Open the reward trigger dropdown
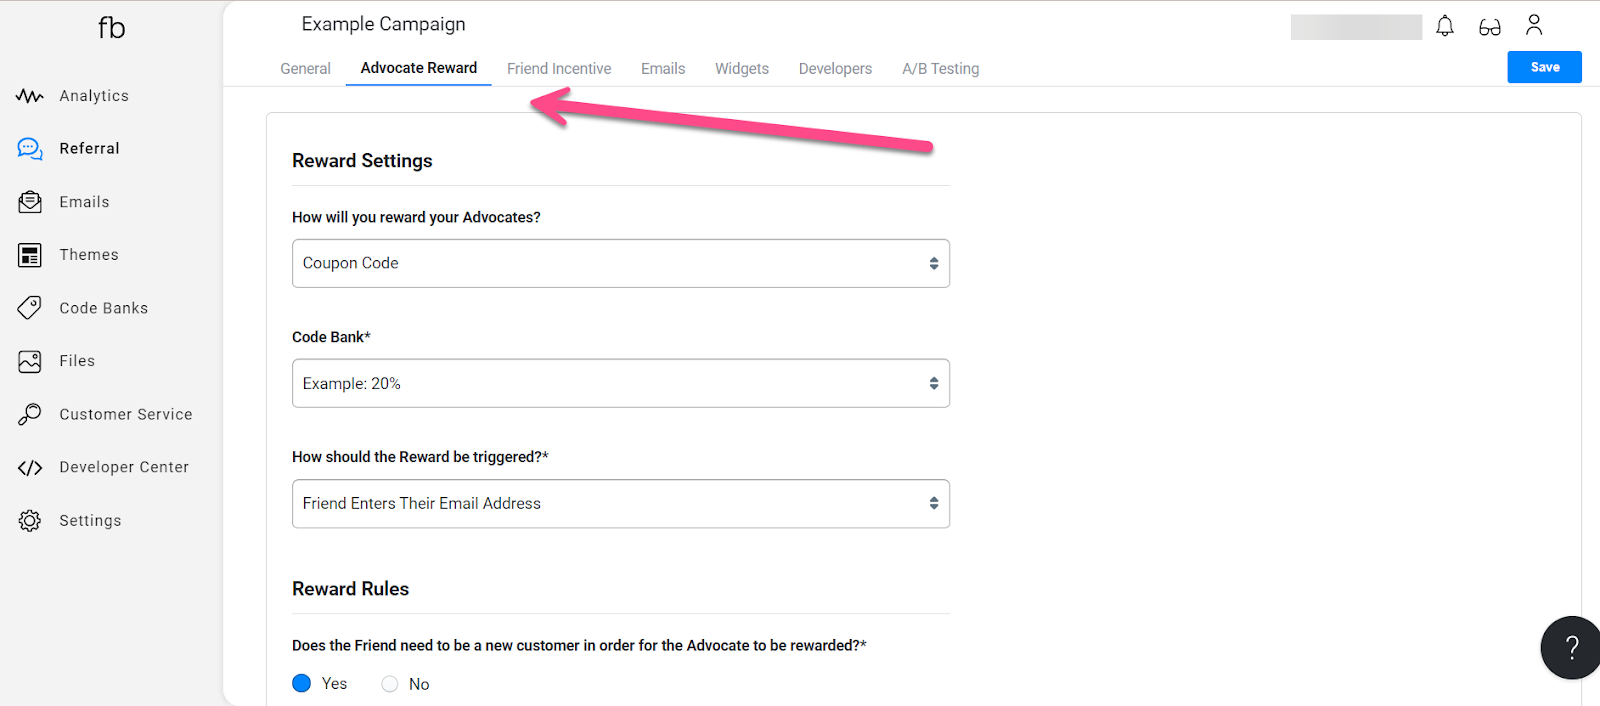 click(x=621, y=504)
